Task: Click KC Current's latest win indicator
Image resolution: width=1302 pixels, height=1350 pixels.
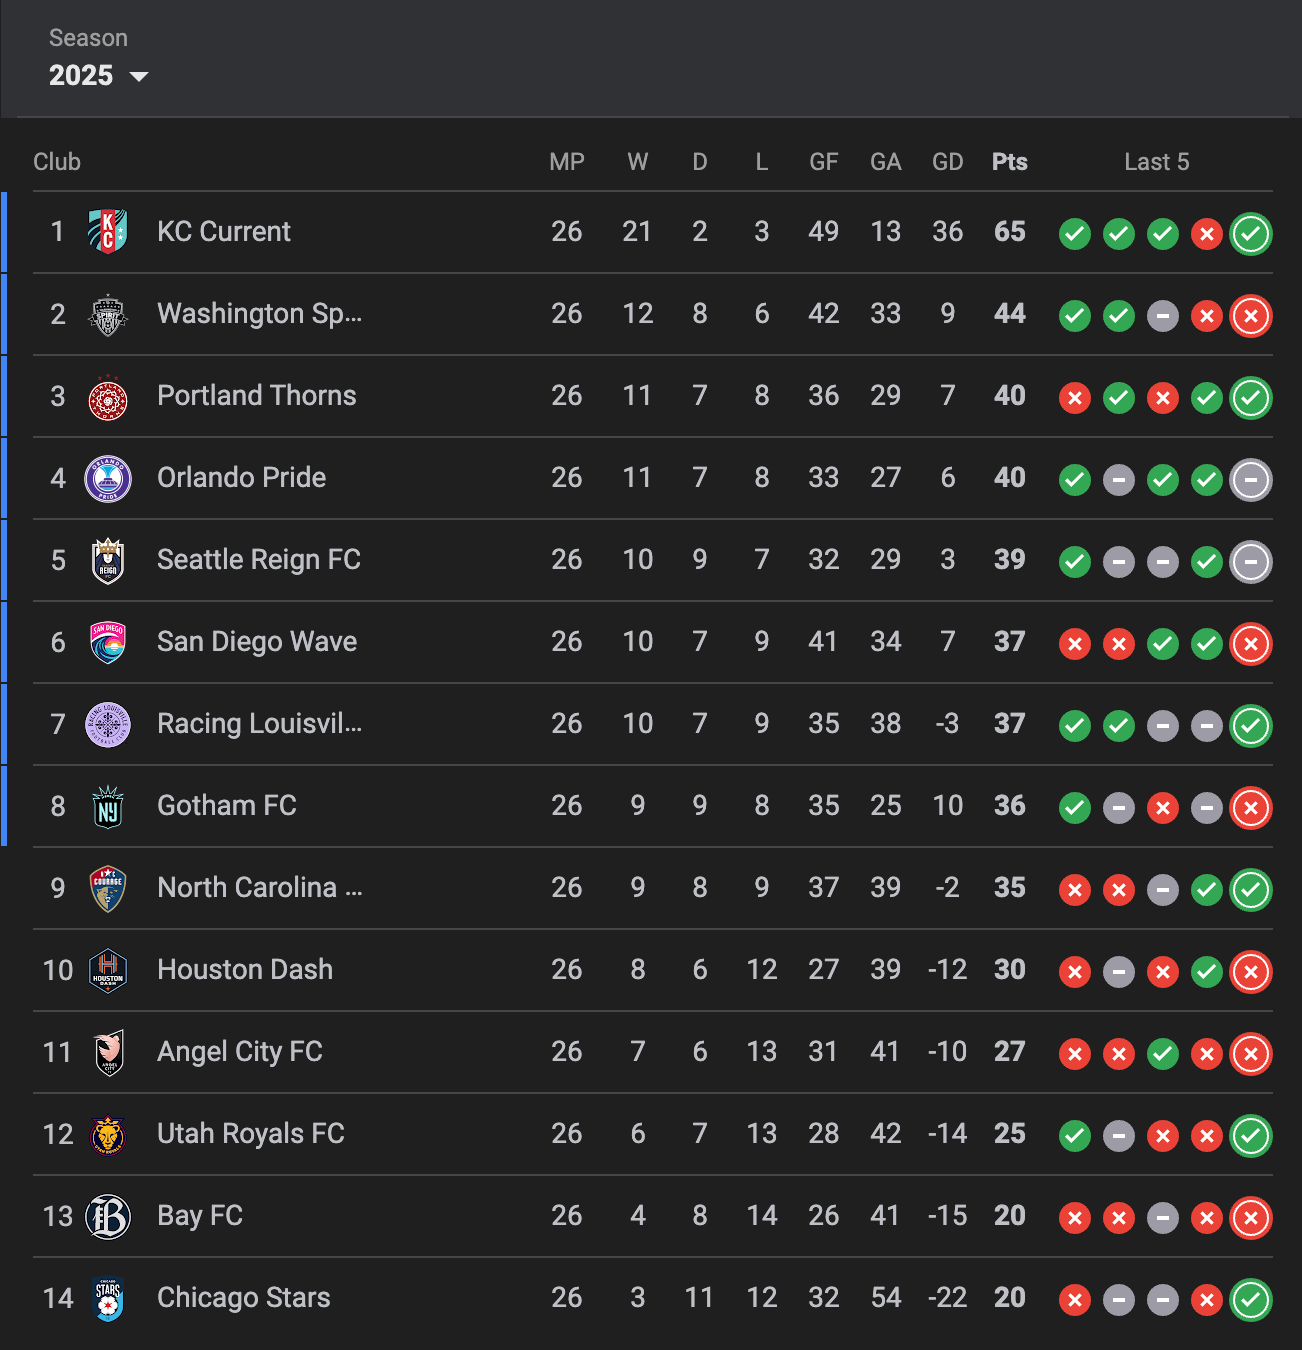Action: tap(1251, 234)
